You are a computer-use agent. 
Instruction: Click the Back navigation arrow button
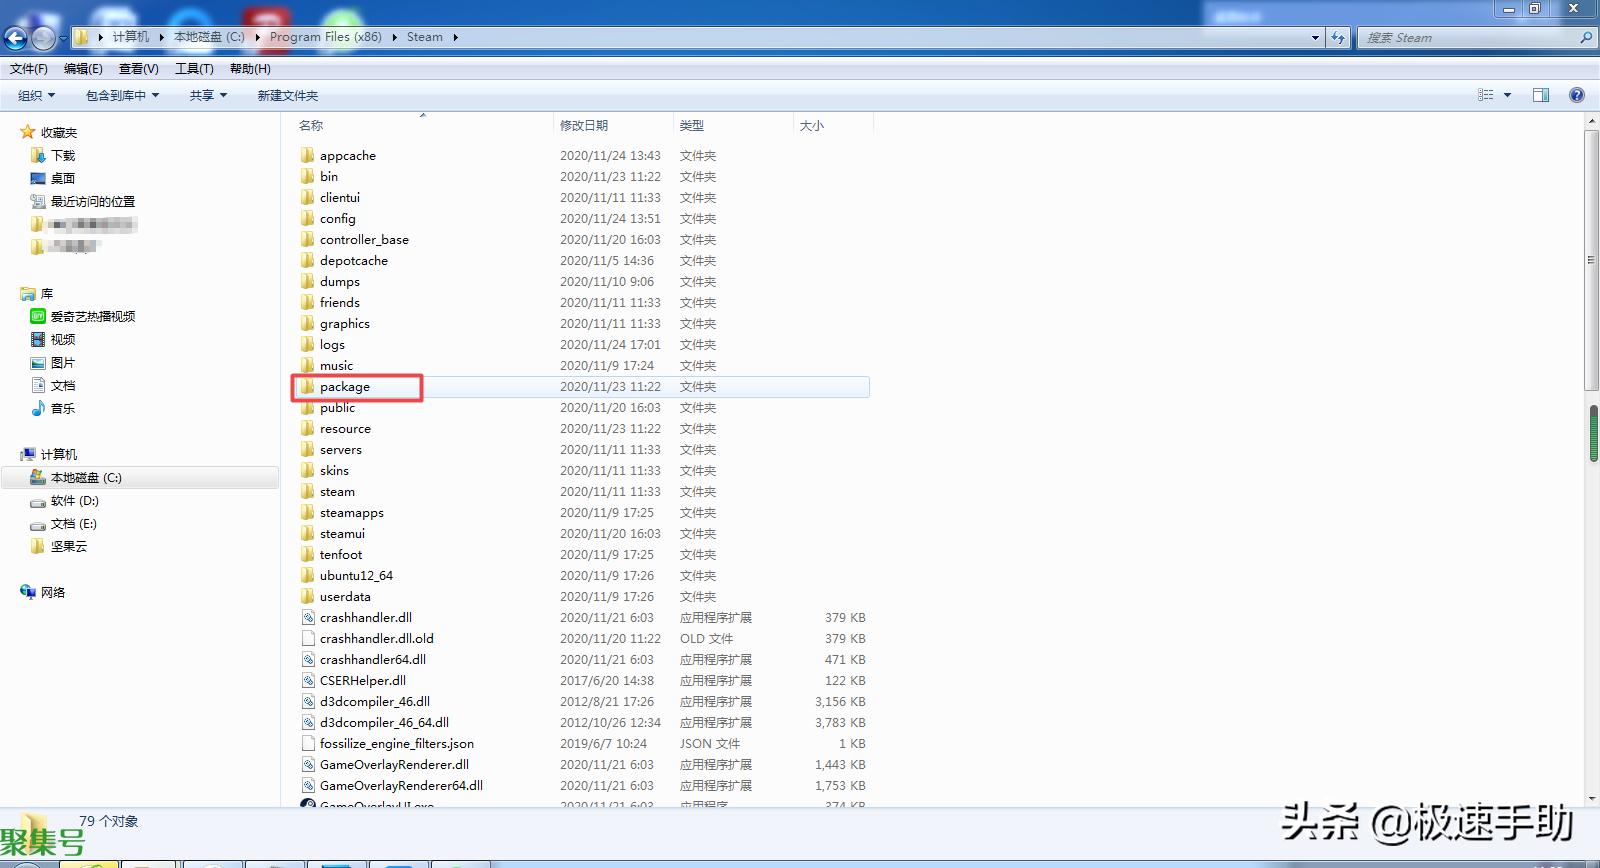pyautogui.click(x=16, y=38)
